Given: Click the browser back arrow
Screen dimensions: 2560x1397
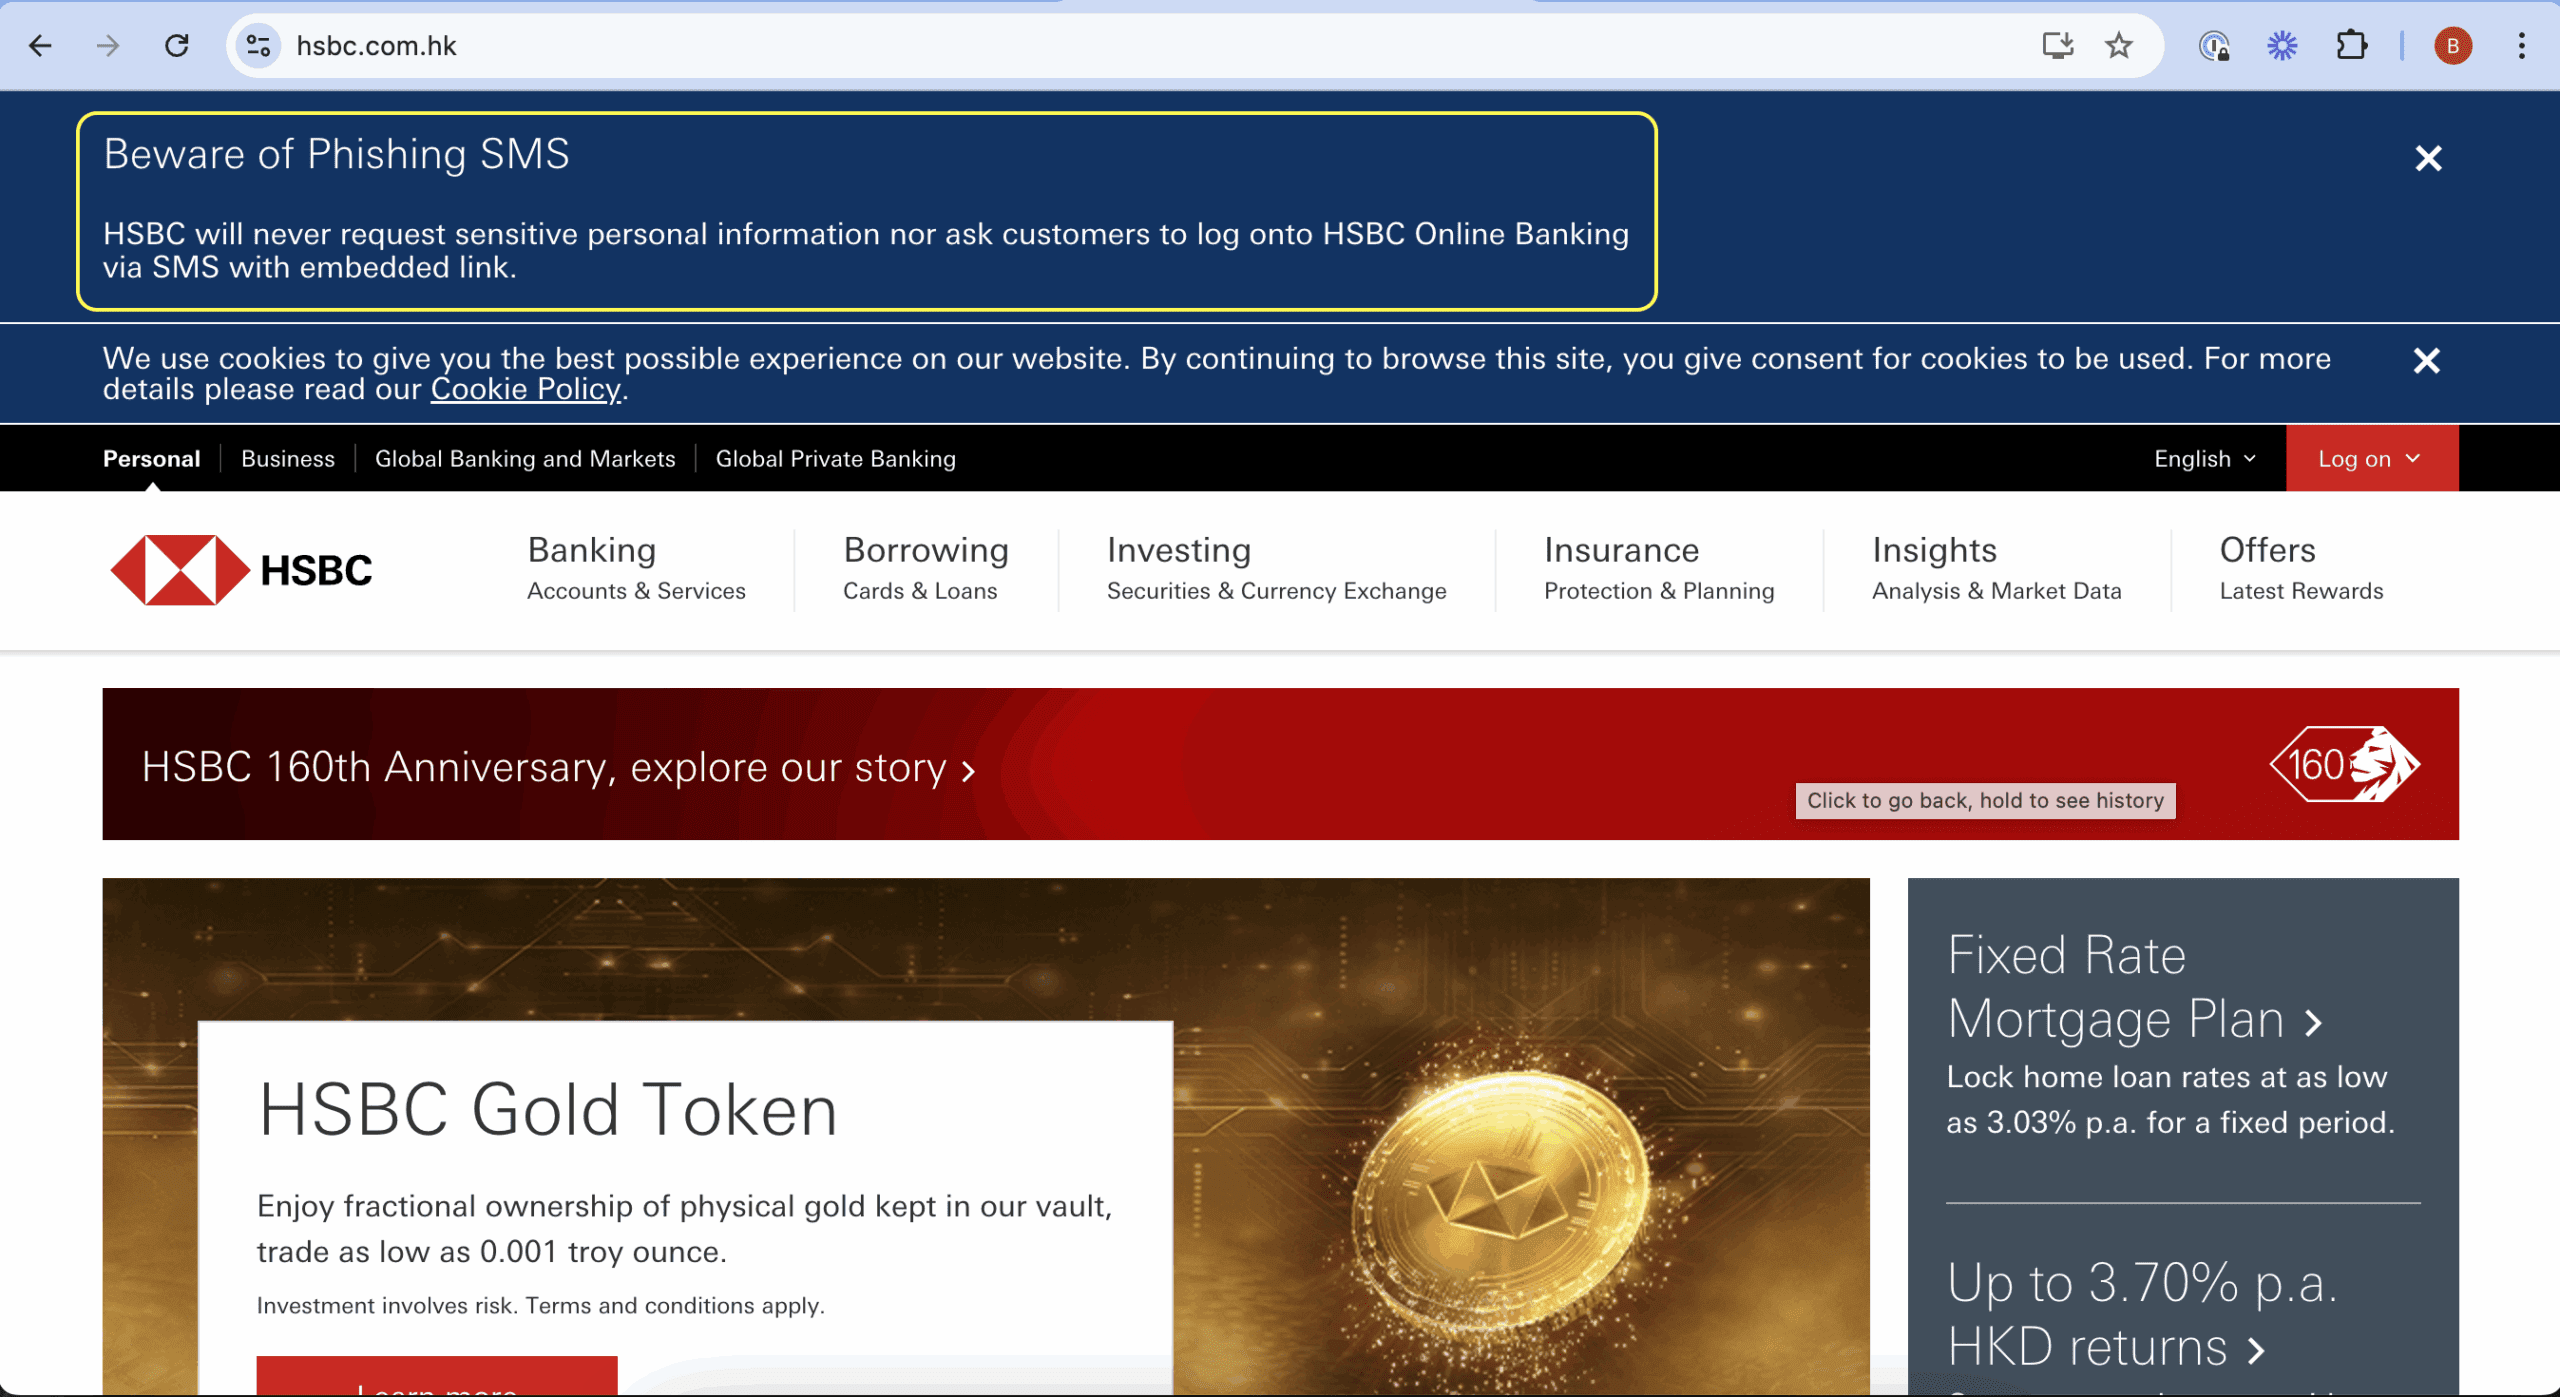Looking at the screenshot, I should tap(40, 46).
